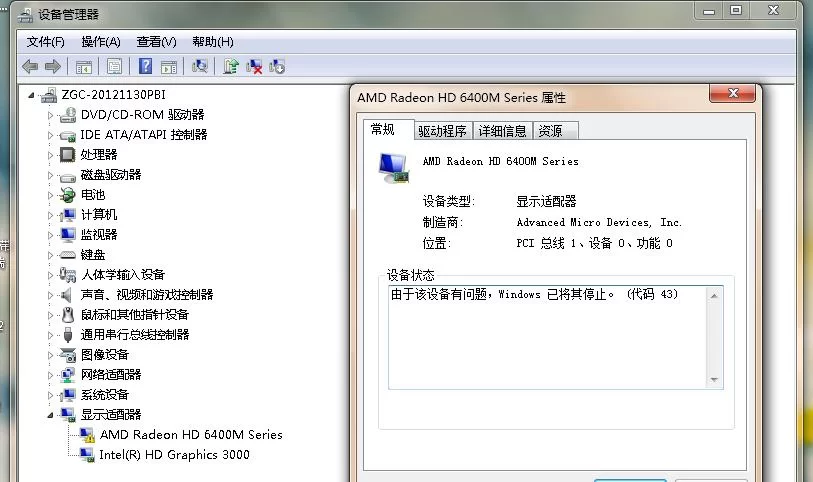The image size is (813, 482).
Task: Click the 磁盘驱动器 disk icon
Action: tap(67, 177)
